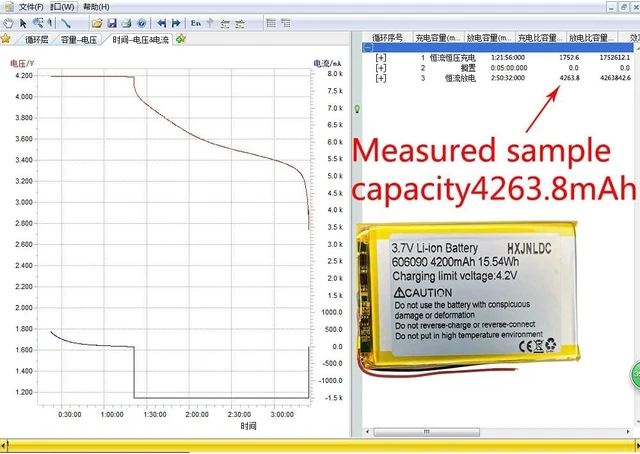Image resolution: width=640 pixels, height=454 pixels.
Task: Click the 电流/mA axis label
Action: click(327, 63)
